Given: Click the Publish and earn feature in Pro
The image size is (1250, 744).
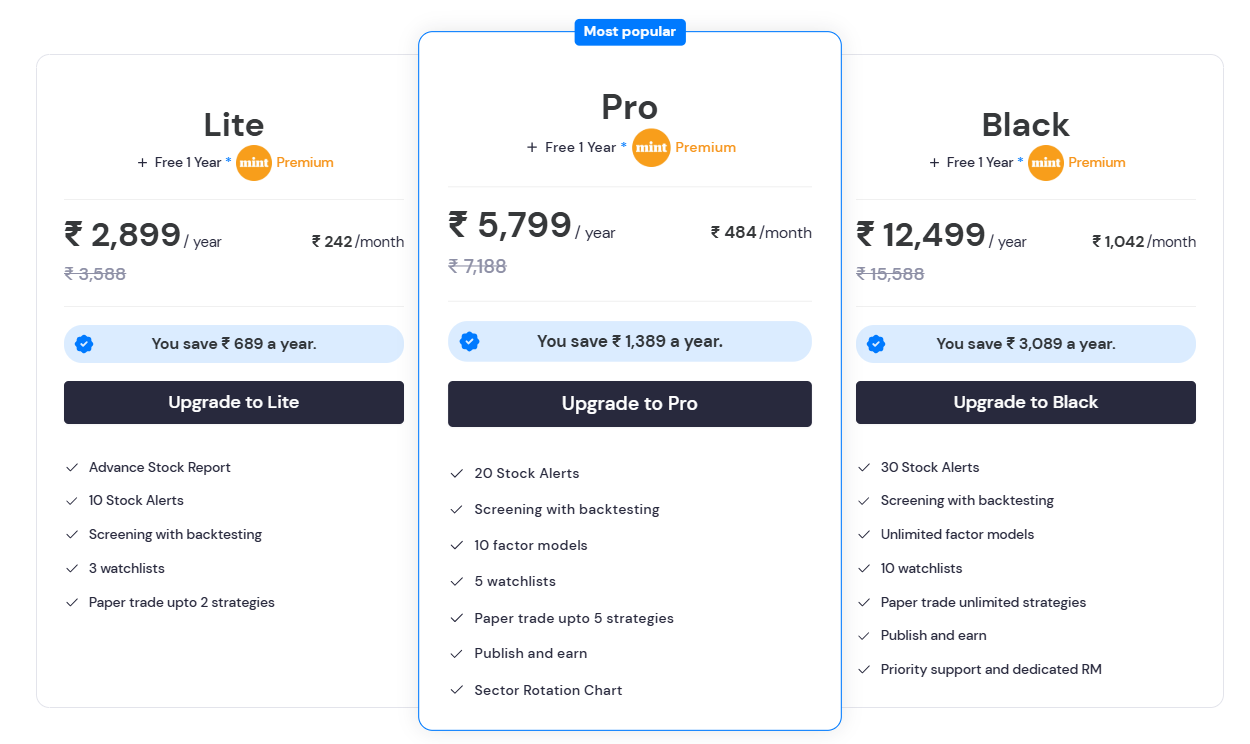Looking at the screenshot, I should (531, 653).
